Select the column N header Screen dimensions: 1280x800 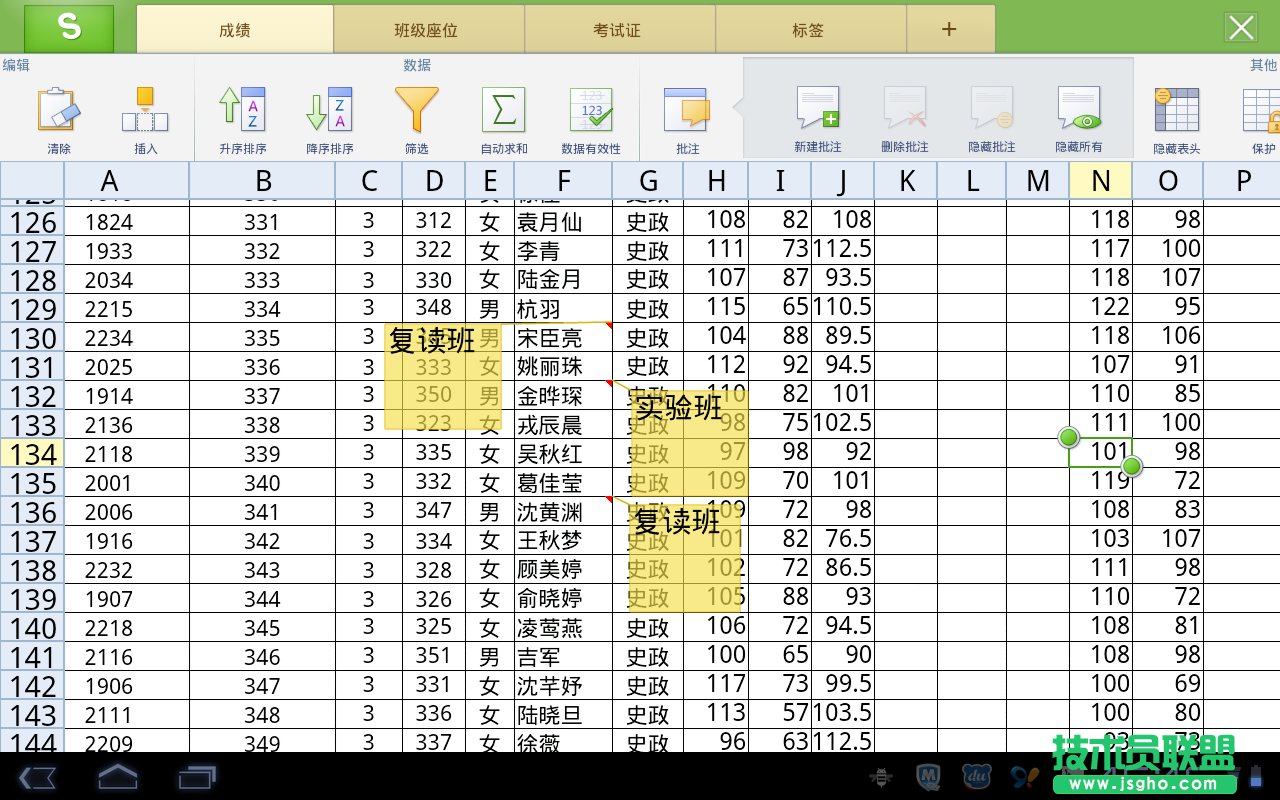[1101, 181]
